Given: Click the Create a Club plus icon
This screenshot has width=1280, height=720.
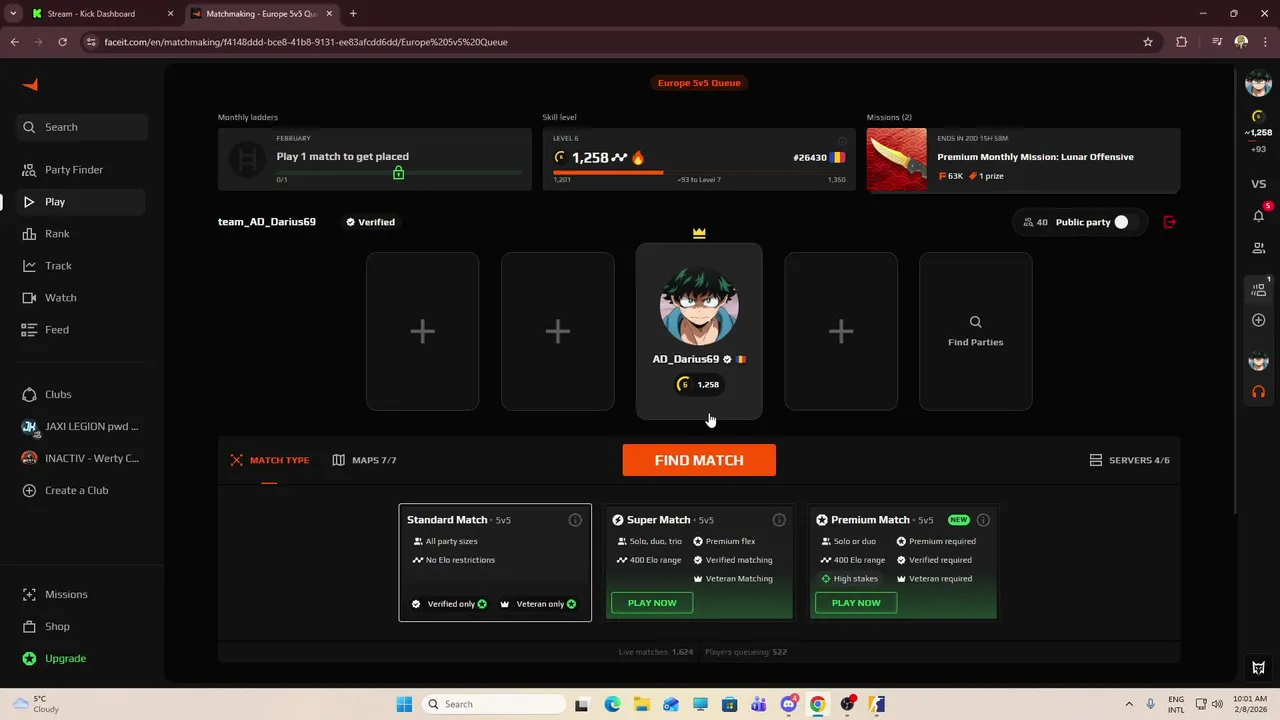Looking at the screenshot, I should tap(29, 490).
